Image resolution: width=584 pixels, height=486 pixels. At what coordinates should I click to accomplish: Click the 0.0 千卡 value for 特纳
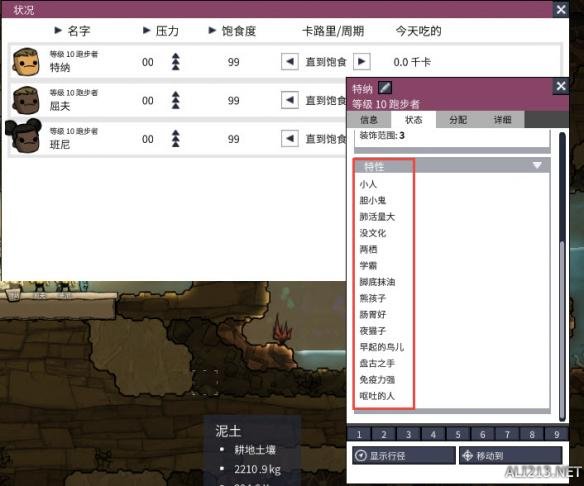tap(412, 62)
